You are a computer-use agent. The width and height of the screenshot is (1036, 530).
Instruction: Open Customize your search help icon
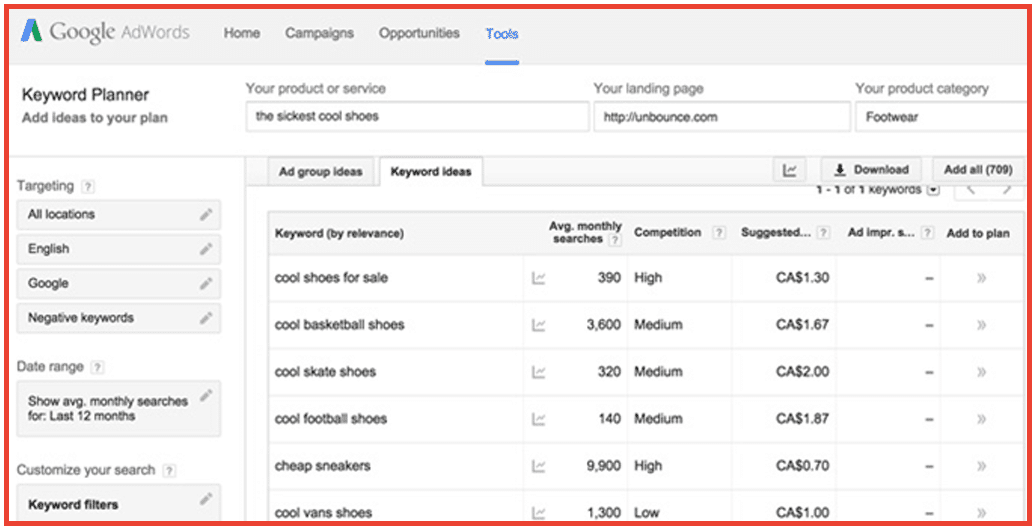[169, 471]
